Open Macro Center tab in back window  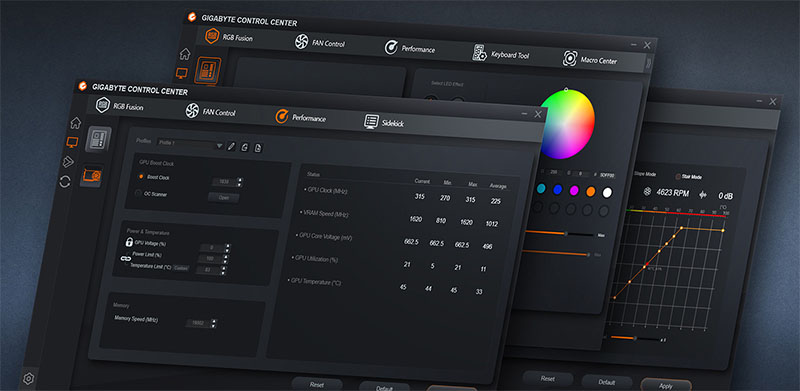(x=590, y=59)
